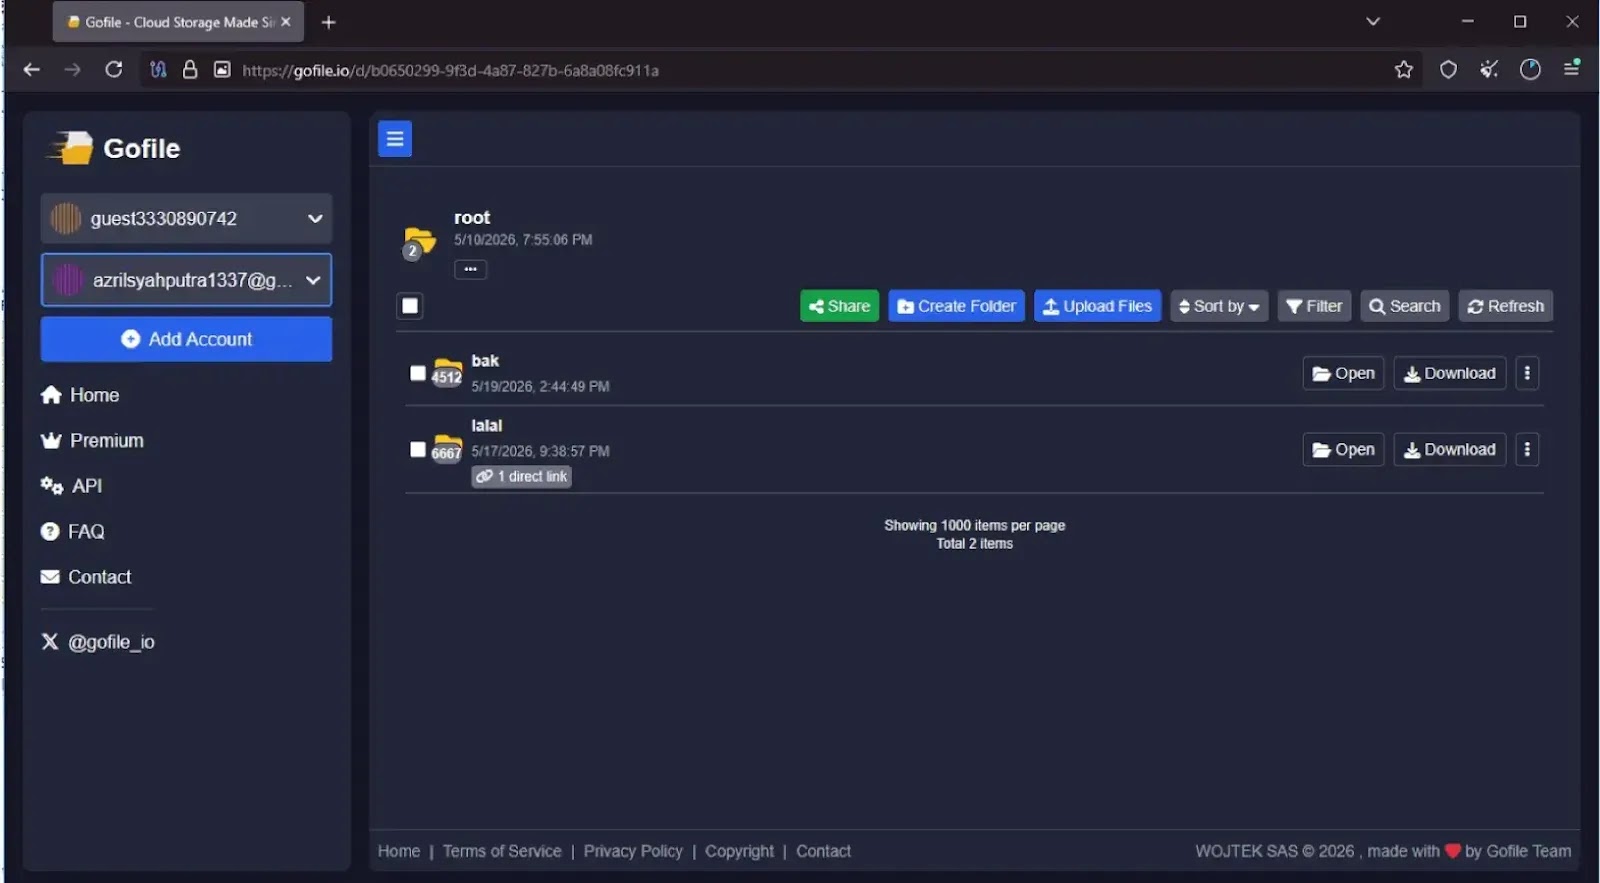
Task: Tick the select-all checkbox
Action: (410, 306)
